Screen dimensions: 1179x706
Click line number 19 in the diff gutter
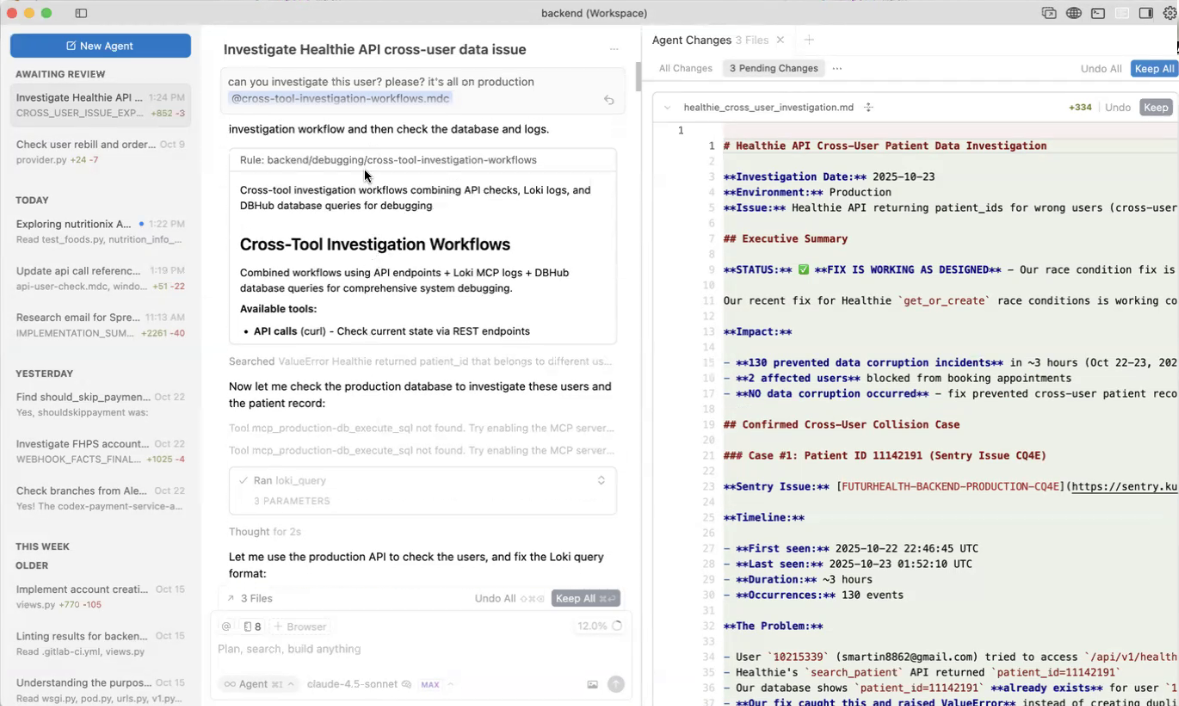click(708, 425)
